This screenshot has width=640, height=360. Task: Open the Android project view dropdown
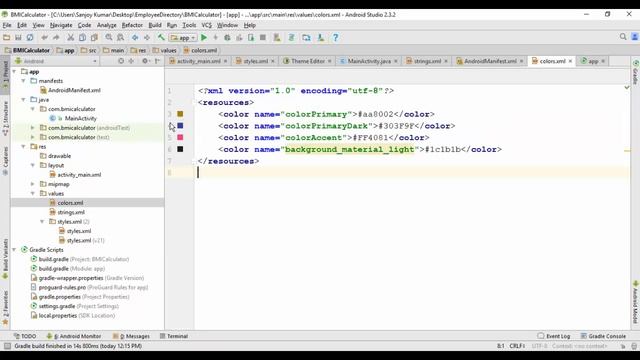[x=56, y=61]
